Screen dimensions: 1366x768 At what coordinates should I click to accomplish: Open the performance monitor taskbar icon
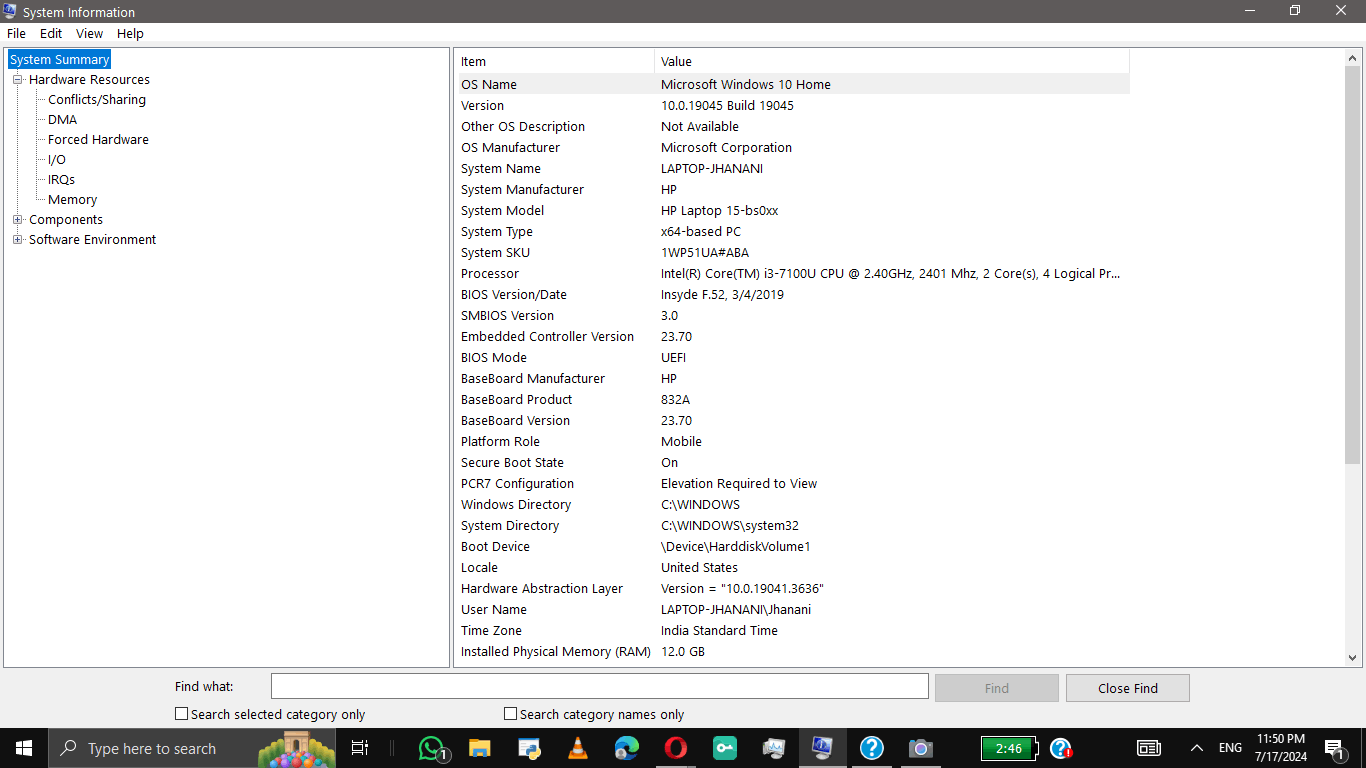tap(774, 748)
